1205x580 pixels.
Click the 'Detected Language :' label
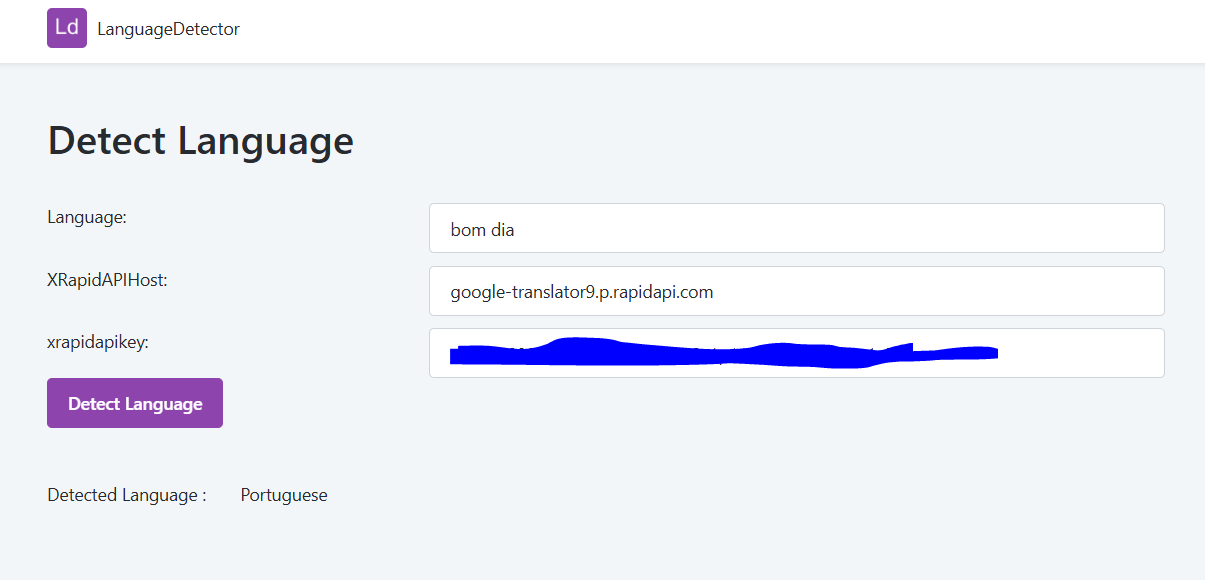coord(125,494)
